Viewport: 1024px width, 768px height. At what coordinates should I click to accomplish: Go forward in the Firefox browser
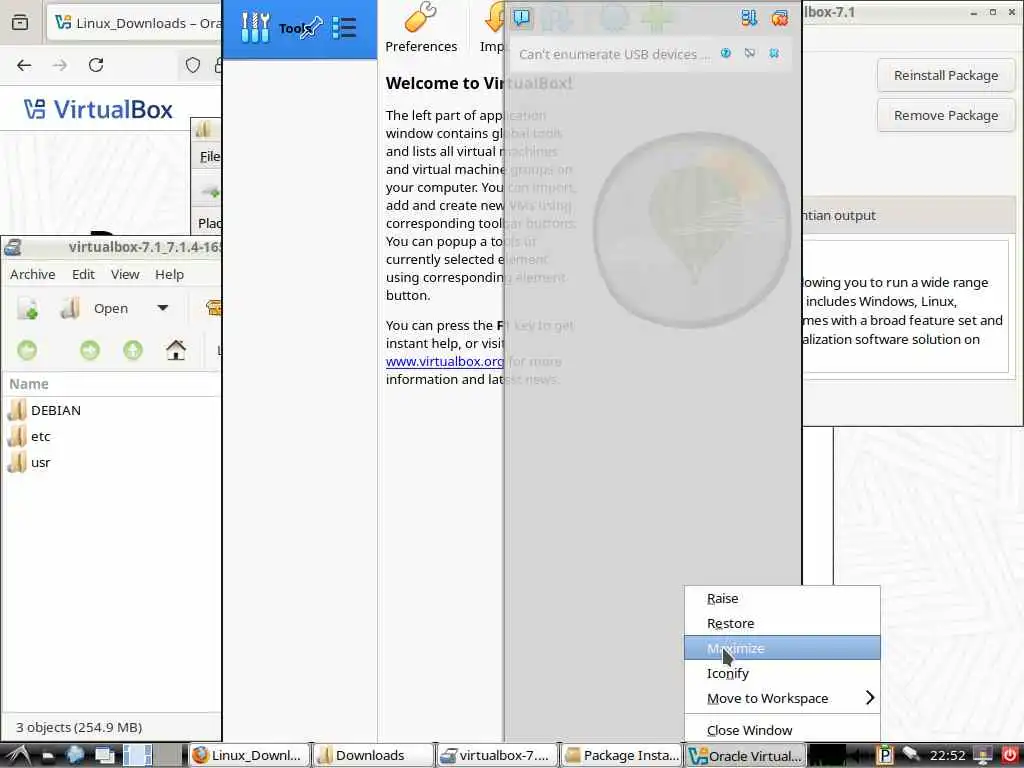click(x=60, y=65)
